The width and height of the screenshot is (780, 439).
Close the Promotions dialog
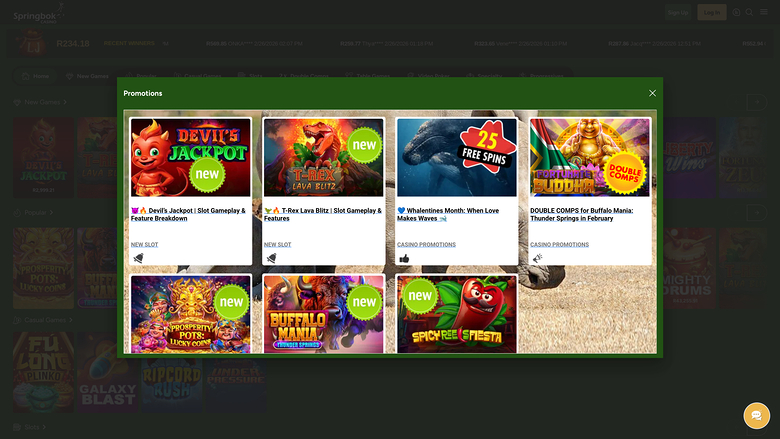[652, 93]
